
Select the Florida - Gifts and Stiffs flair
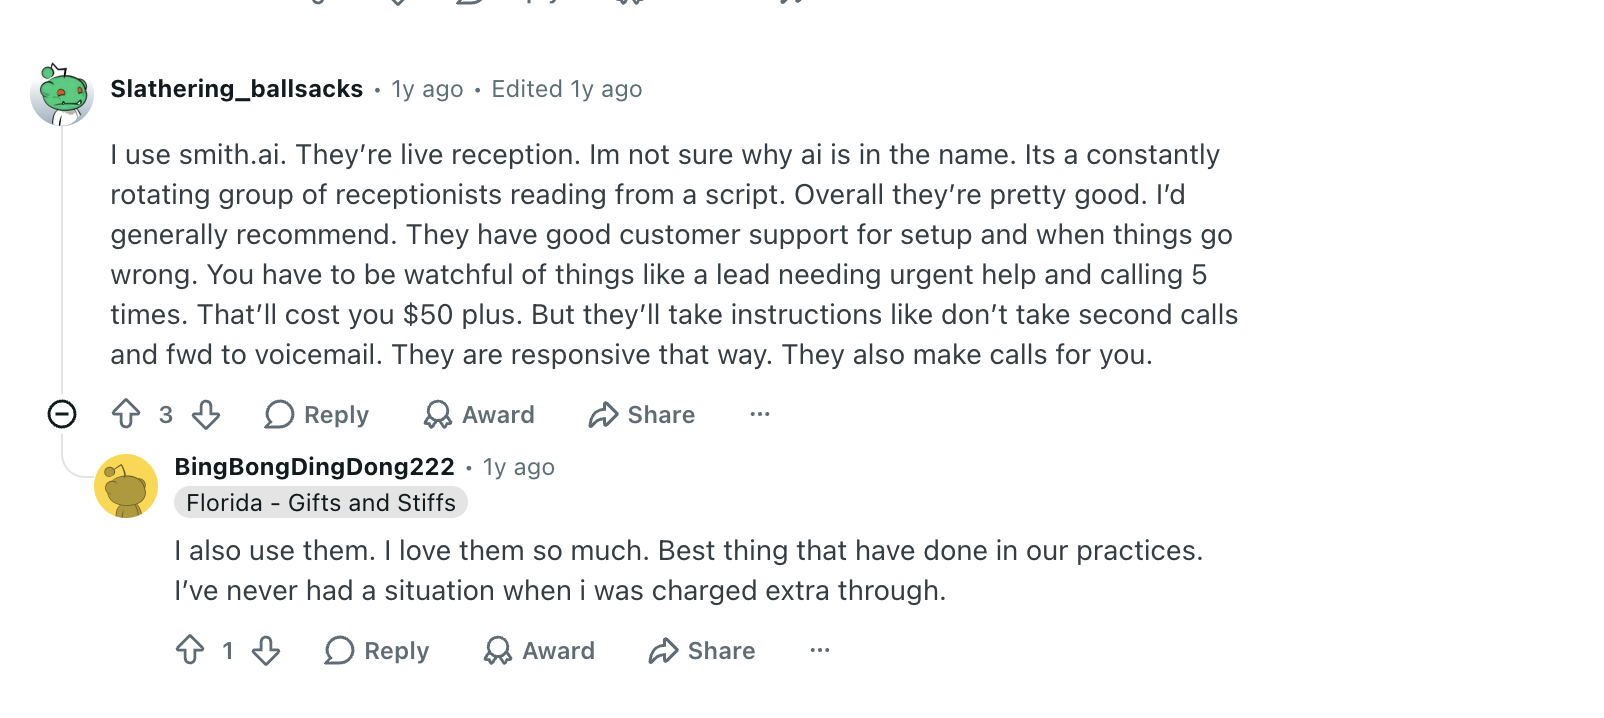pos(321,503)
